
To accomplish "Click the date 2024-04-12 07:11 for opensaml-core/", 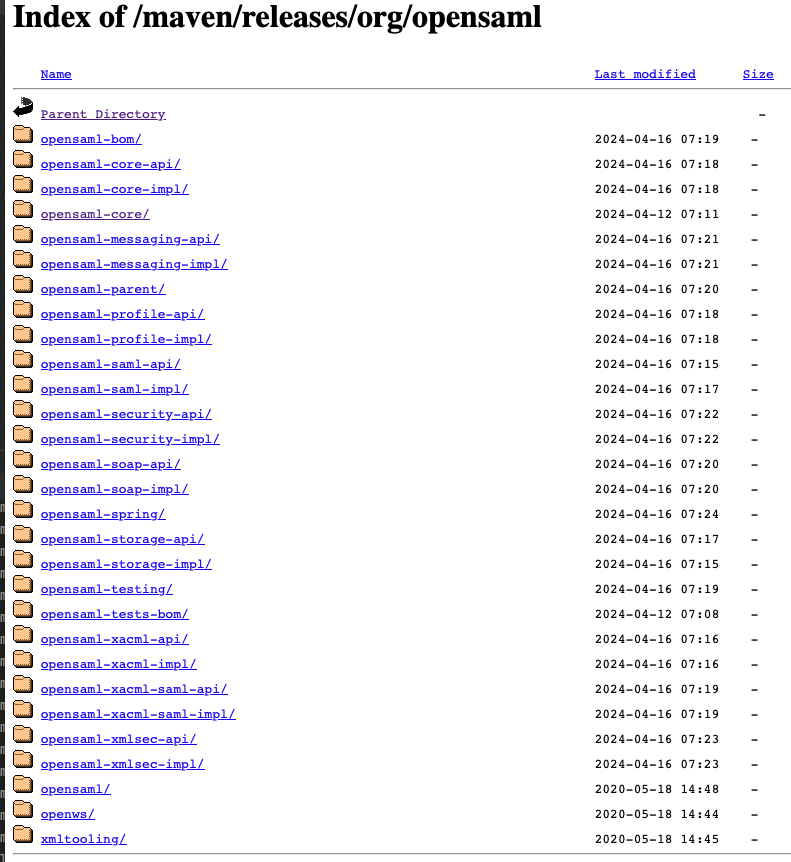I will [657, 214].
